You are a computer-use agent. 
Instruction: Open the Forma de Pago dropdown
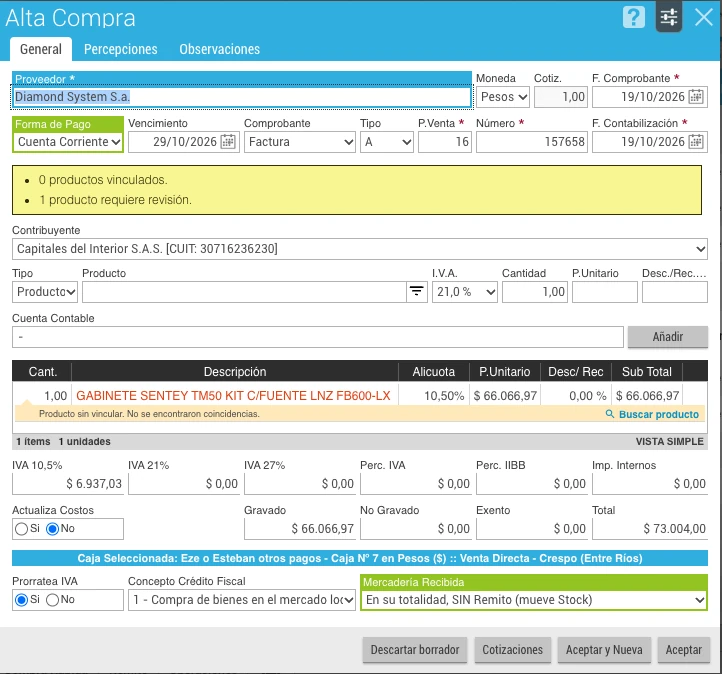tap(68, 142)
